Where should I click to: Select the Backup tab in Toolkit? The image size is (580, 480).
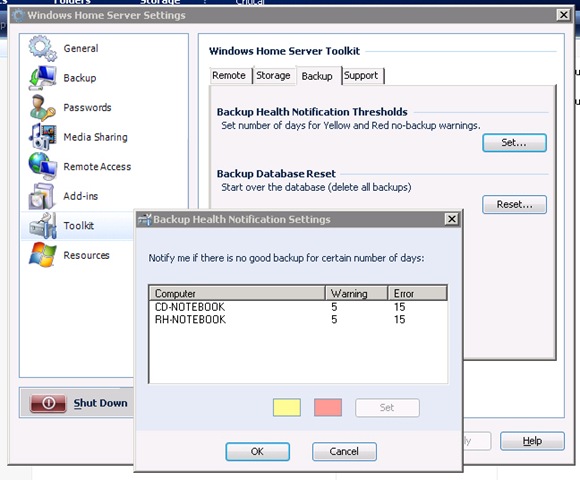click(x=317, y=76)
